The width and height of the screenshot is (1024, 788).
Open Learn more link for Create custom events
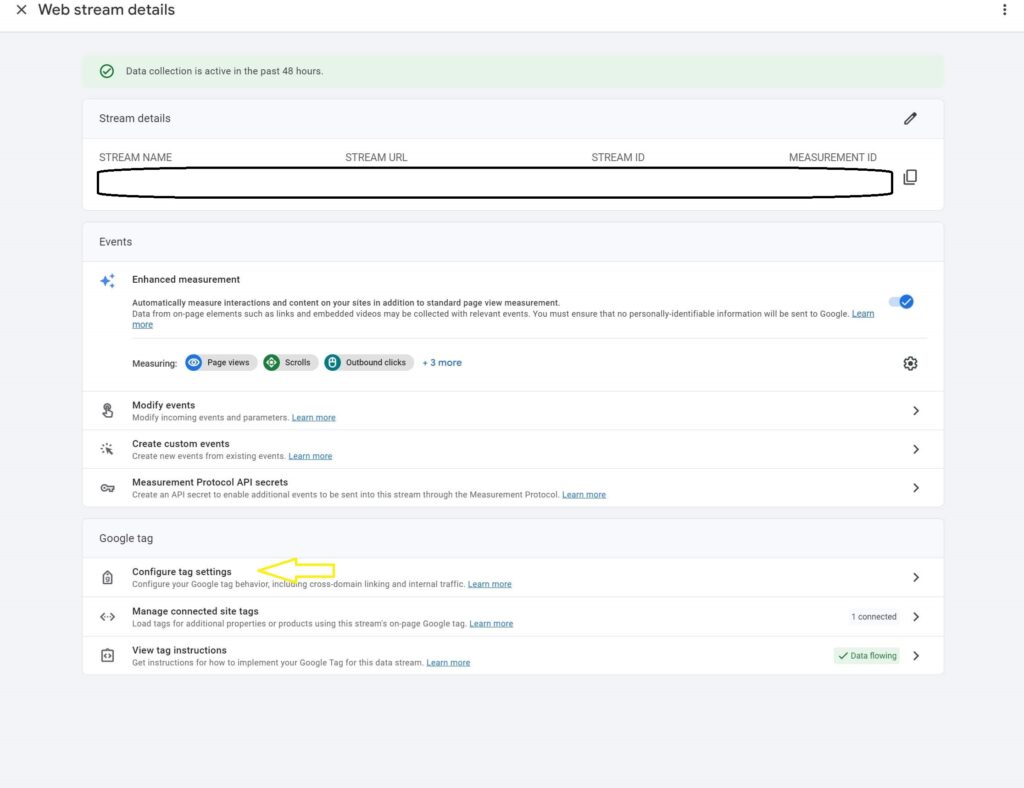tap(310, 456)
